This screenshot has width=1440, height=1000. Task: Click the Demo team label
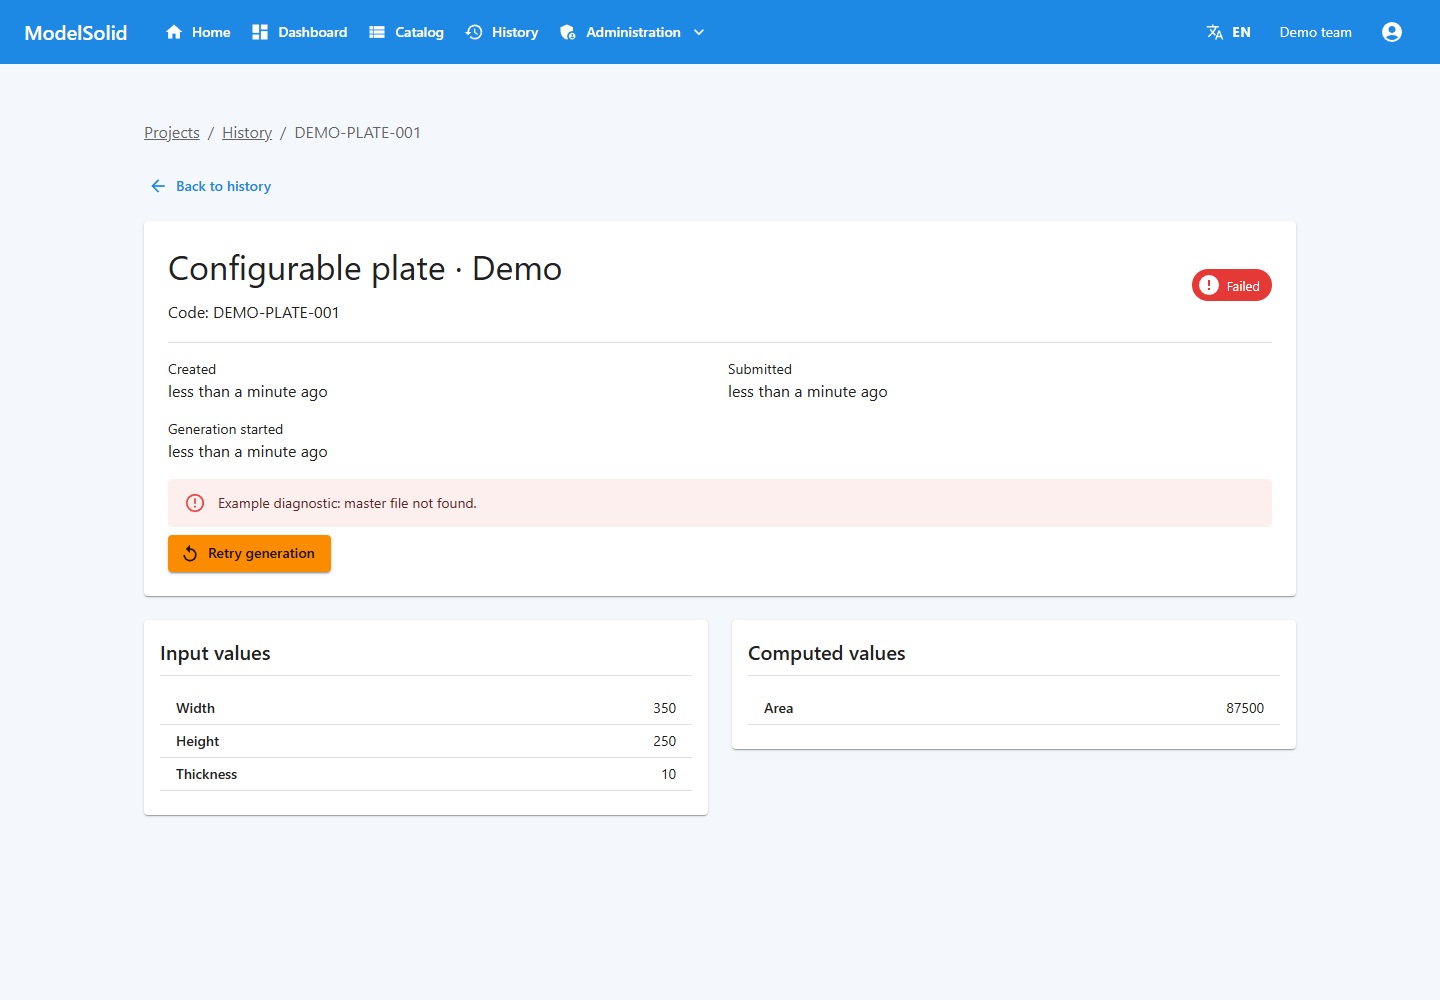(x=1316, y=32)
